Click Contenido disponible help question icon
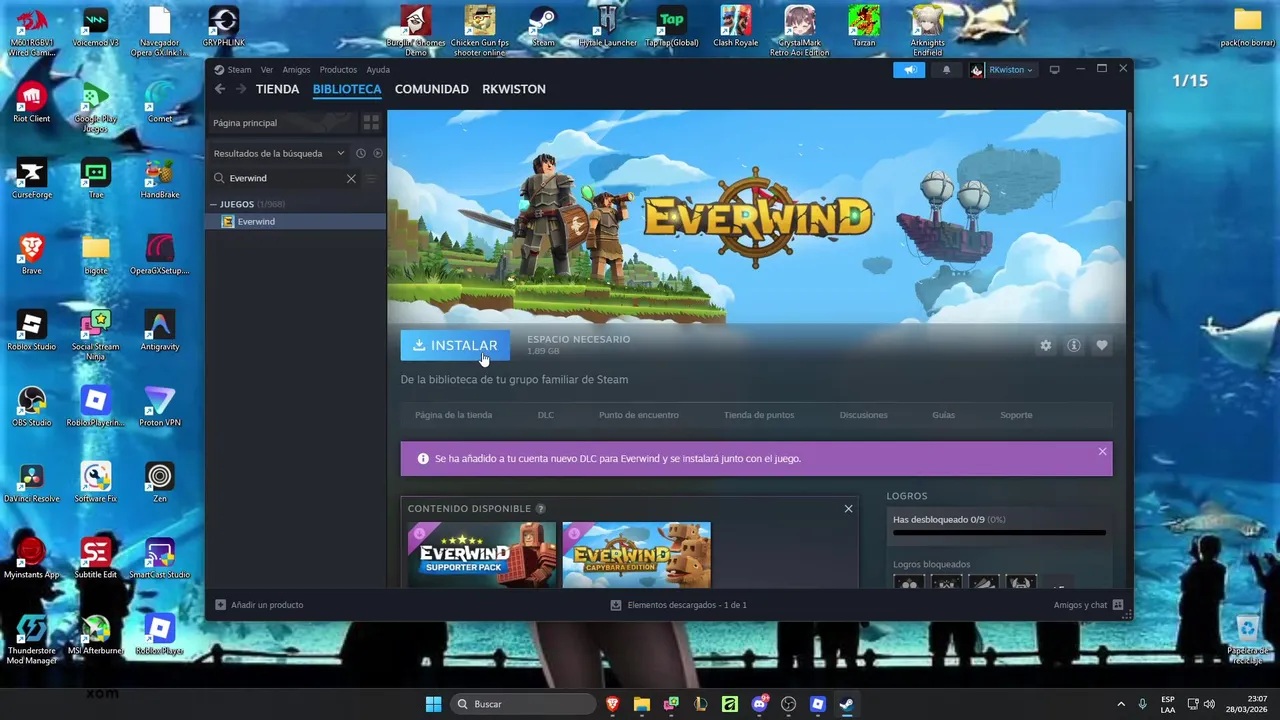The image size is (1280, 720). (541, 509)
